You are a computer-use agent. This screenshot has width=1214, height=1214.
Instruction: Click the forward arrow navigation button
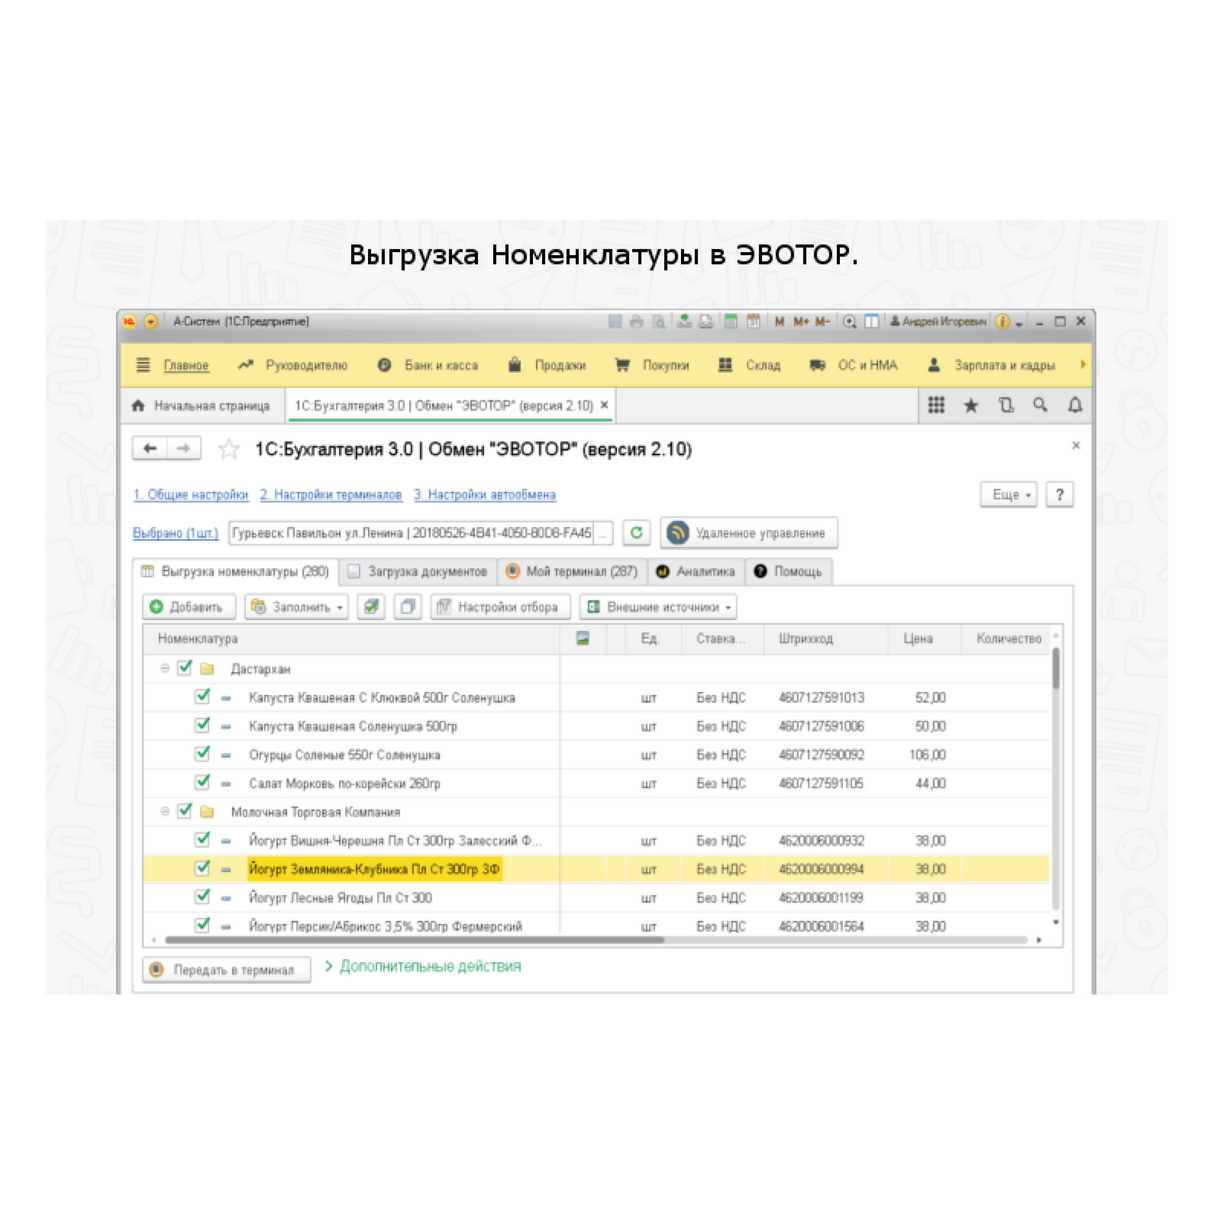point(184,449)
